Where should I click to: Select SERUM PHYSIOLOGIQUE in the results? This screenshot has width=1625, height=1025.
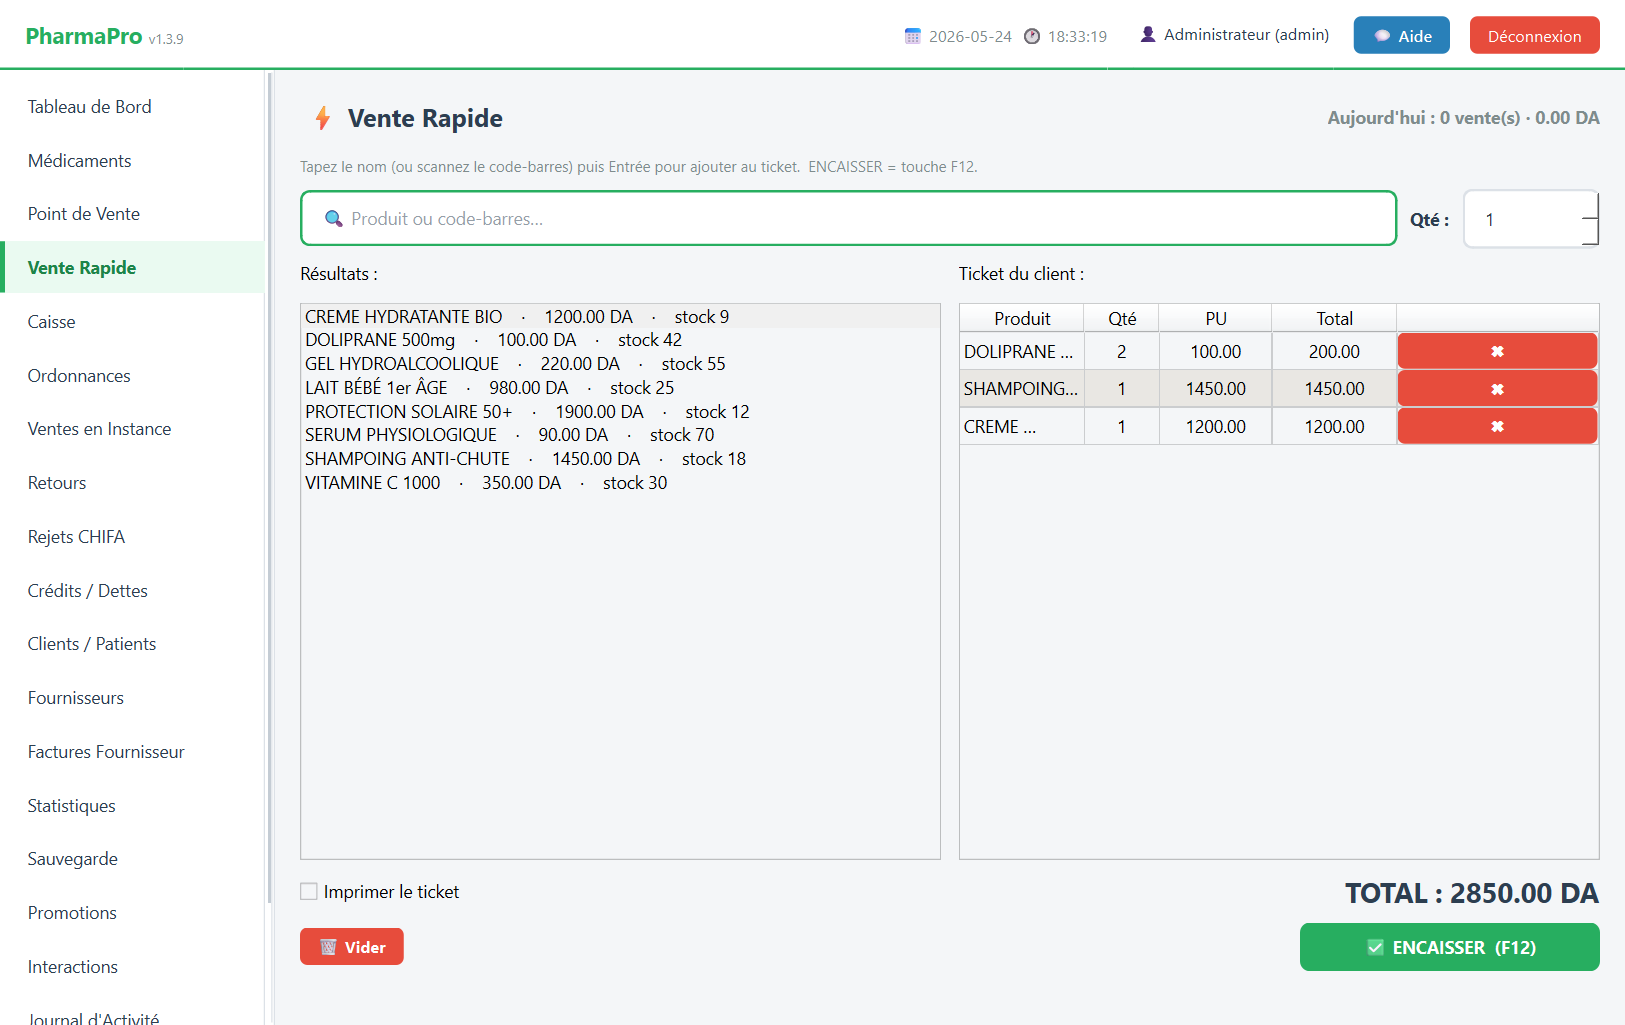click(x=620, y=435)
